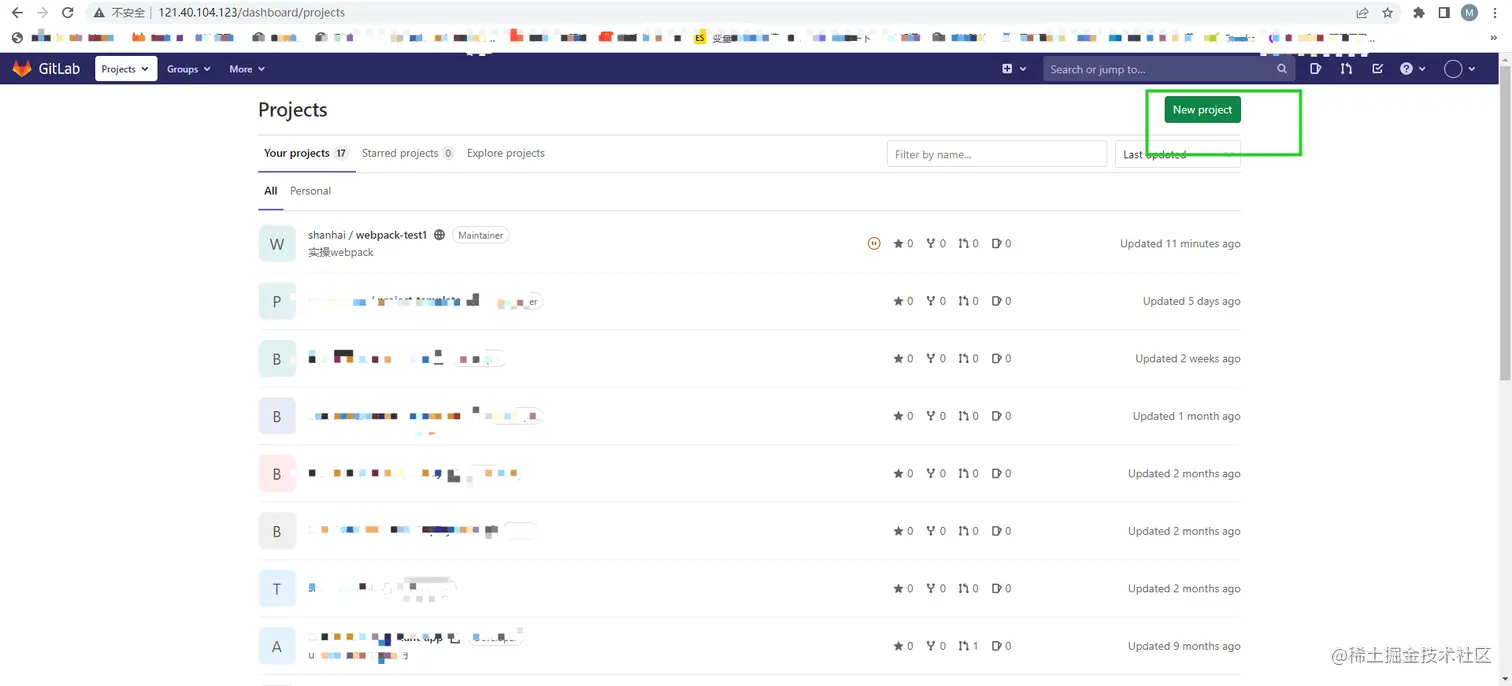Screen dimensions: 1512x686
Task: Open the browser Extensions puzzle icon
Action: pyautogui.click(x=1419, y=13)
